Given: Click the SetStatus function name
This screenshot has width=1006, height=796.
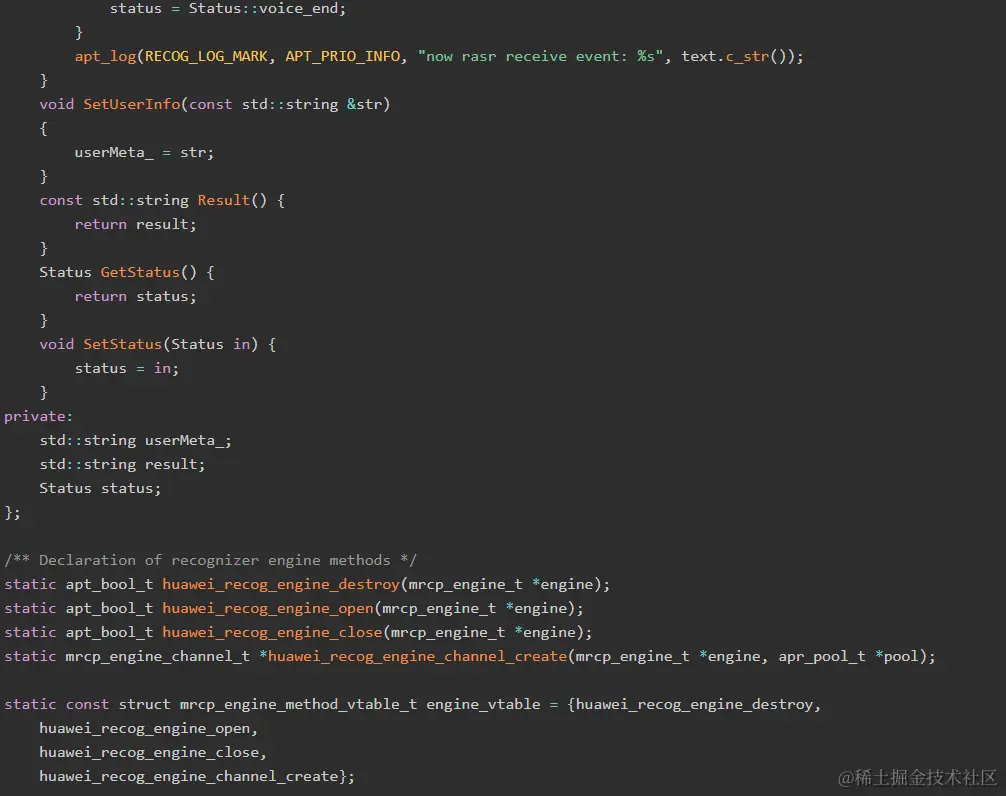Looking at the screenshot, I should pyautogui.click(x=123, y=344).
